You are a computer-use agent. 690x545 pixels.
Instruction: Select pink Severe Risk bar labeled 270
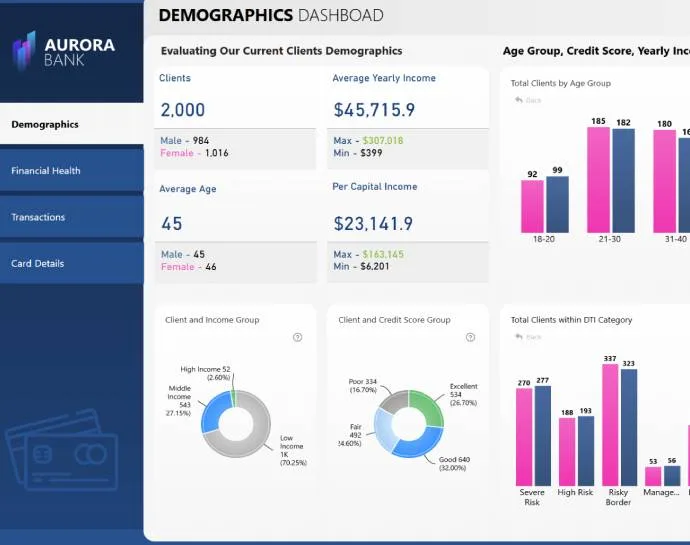pos(524,437)
